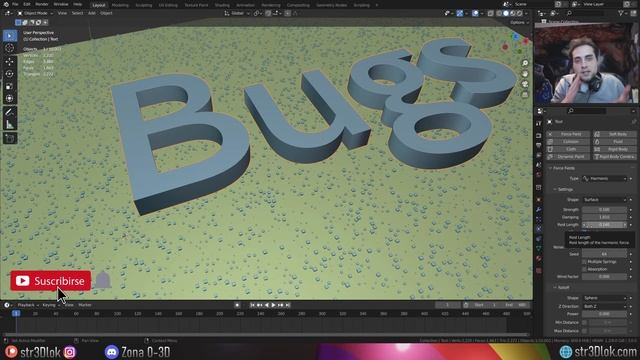Open the Output properties tab icon
This screenshot has height=360, width=640.
click(x=539, y=145)
